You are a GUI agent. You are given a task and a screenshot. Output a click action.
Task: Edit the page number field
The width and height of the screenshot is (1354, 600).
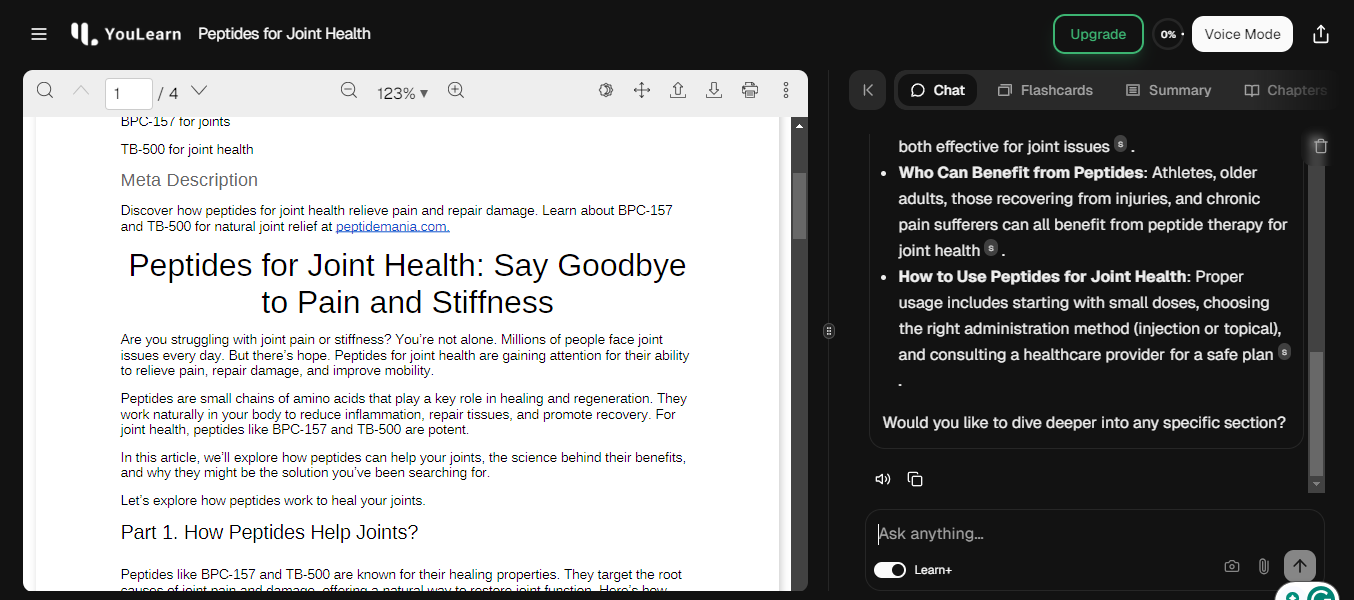click(129, 93)
